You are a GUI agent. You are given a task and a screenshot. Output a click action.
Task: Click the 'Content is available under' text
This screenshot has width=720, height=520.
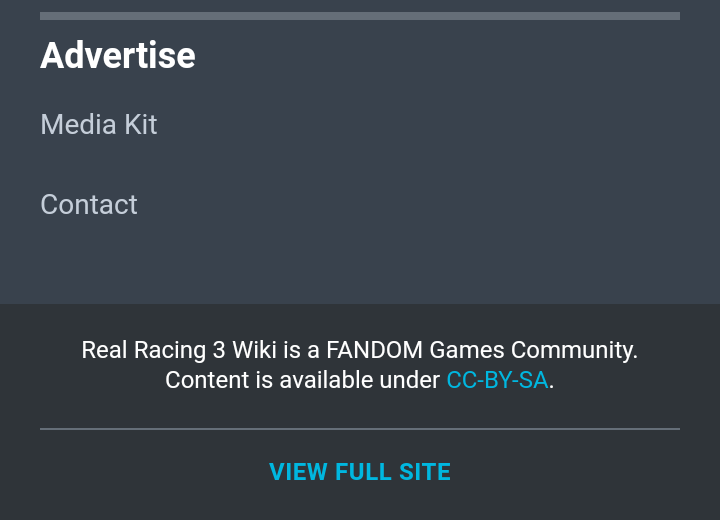[302, 381]
